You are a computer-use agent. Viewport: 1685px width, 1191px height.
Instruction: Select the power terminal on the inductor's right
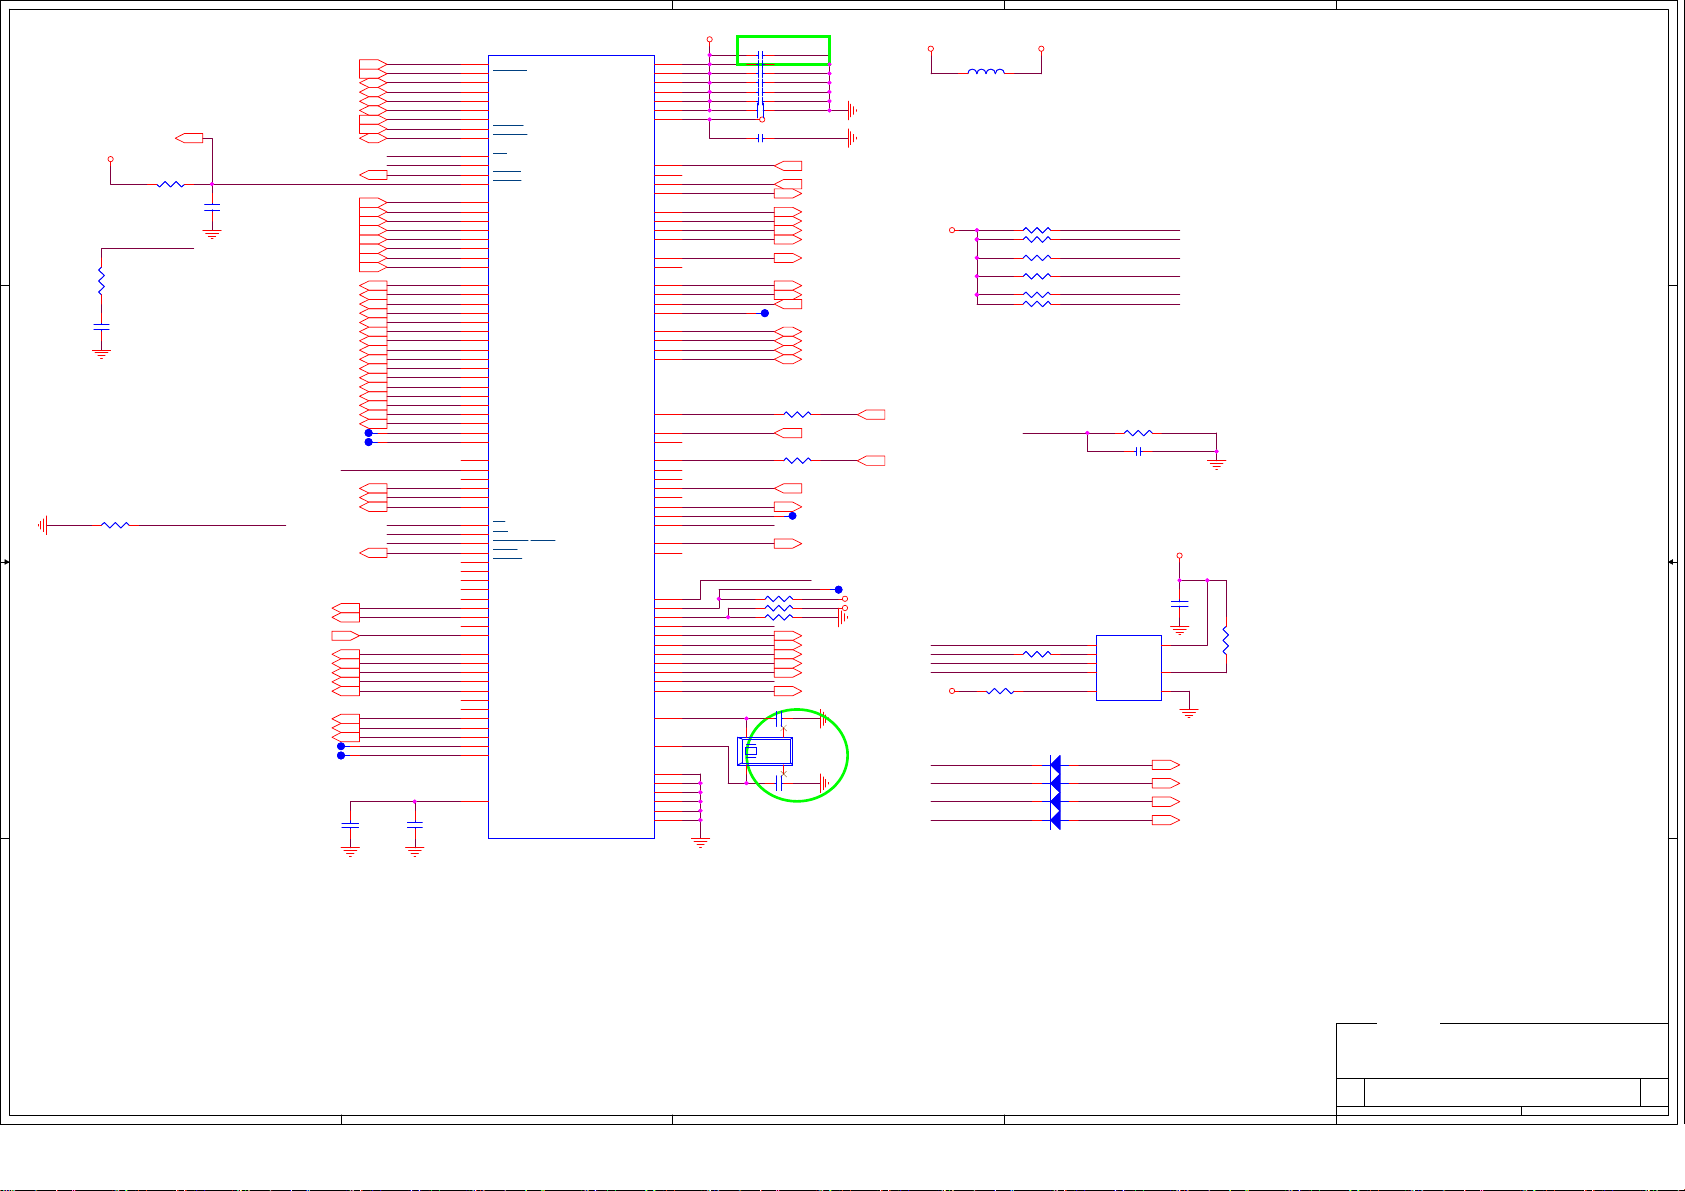tap(1041, 48)
